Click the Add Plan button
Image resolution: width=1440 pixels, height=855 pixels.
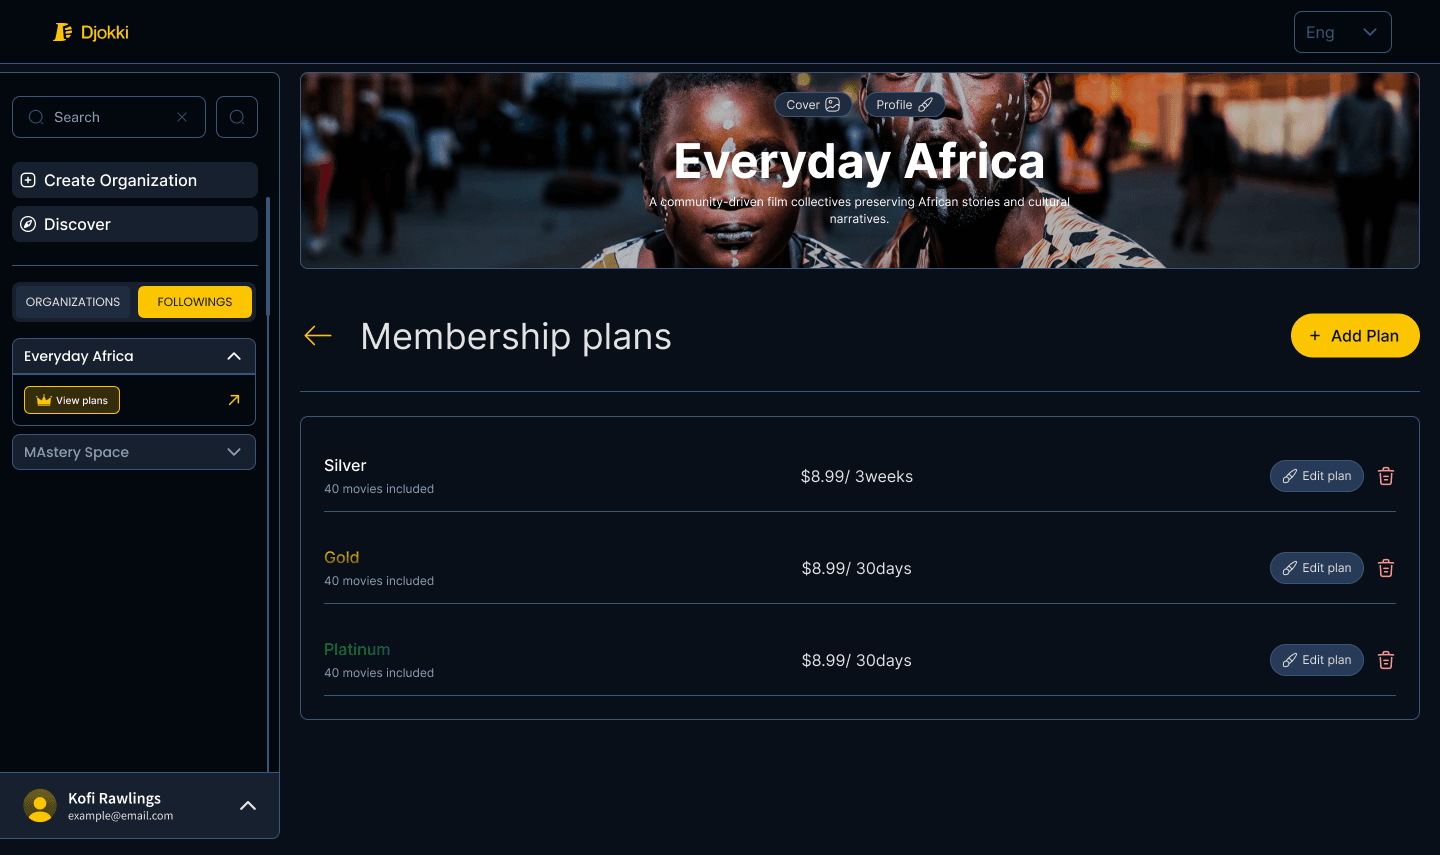coord(1355,335)
